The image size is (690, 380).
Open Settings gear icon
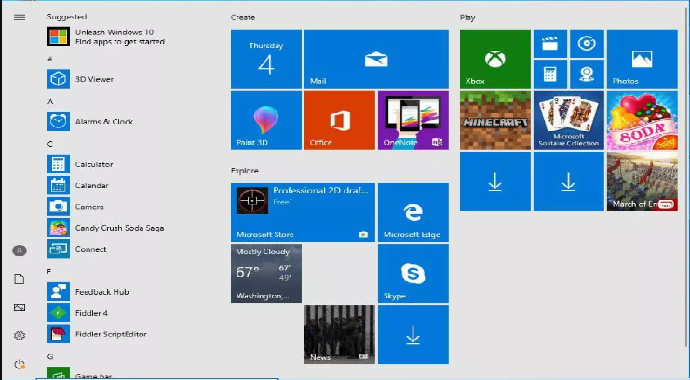tap(19, 336)
